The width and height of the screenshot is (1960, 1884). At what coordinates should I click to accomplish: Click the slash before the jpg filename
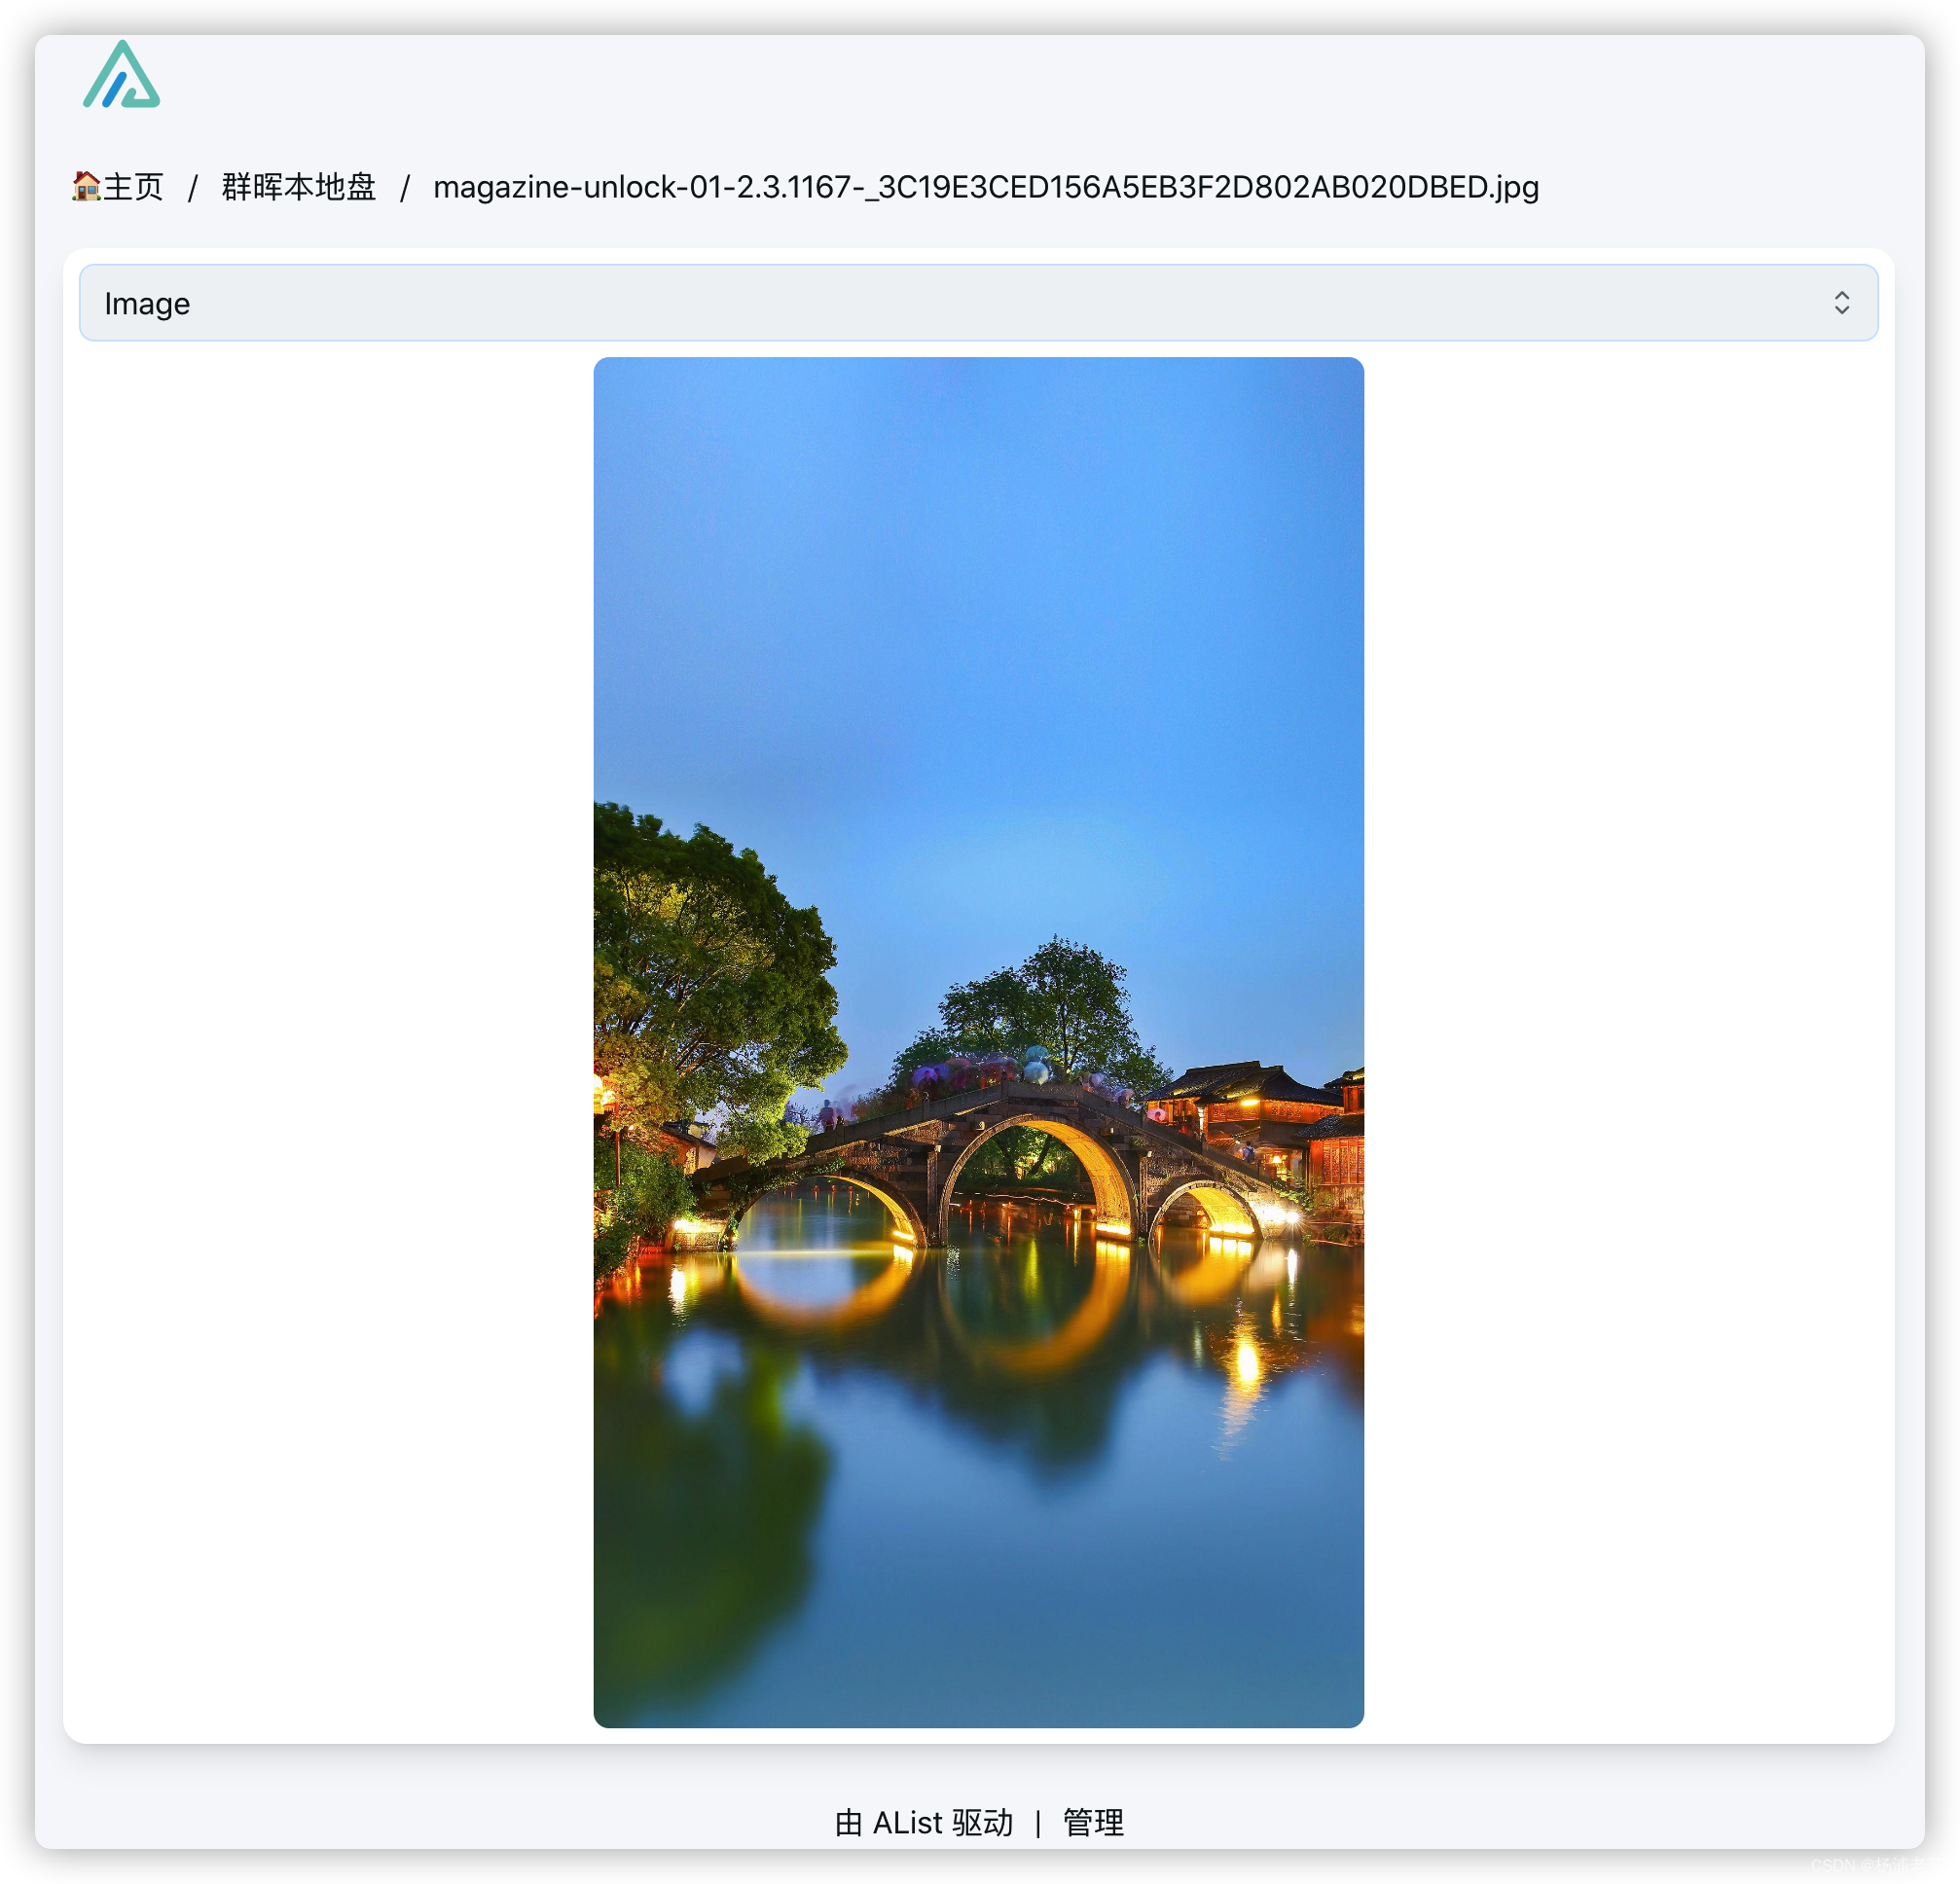point(405,188)
